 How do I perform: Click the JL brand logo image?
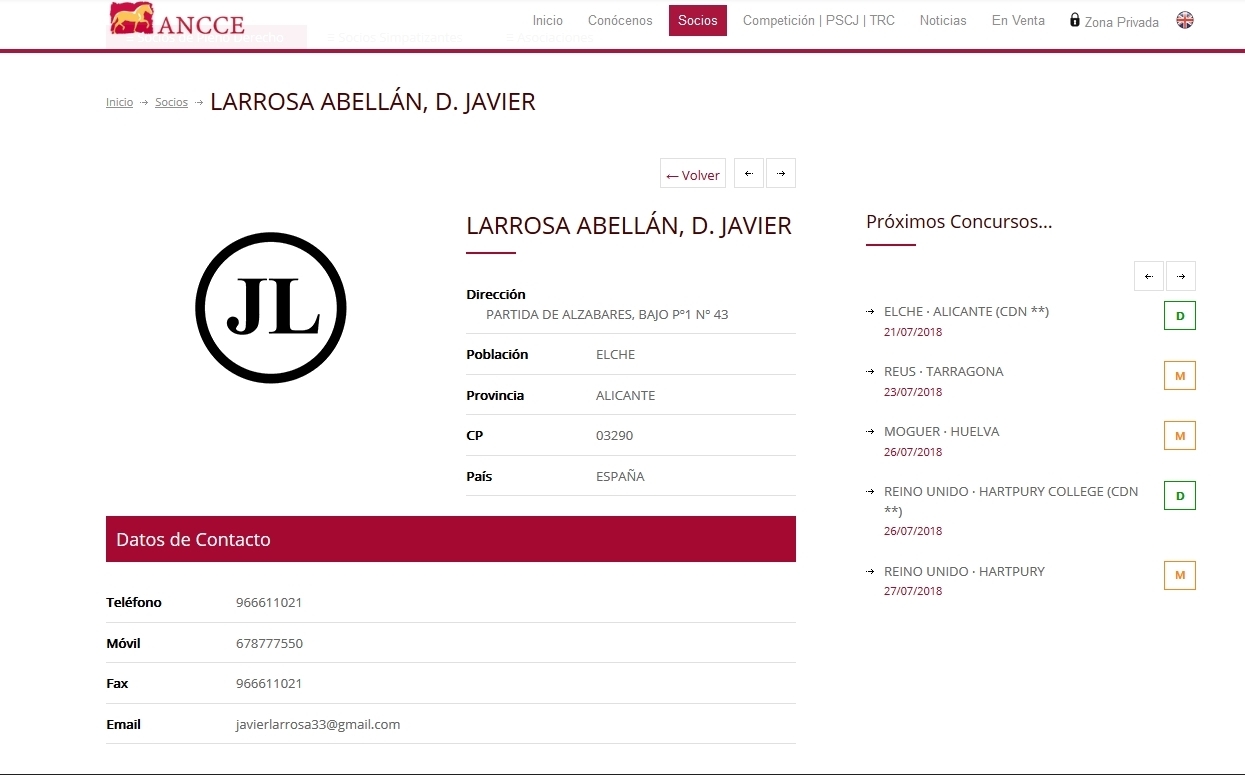tap(271, 308)
